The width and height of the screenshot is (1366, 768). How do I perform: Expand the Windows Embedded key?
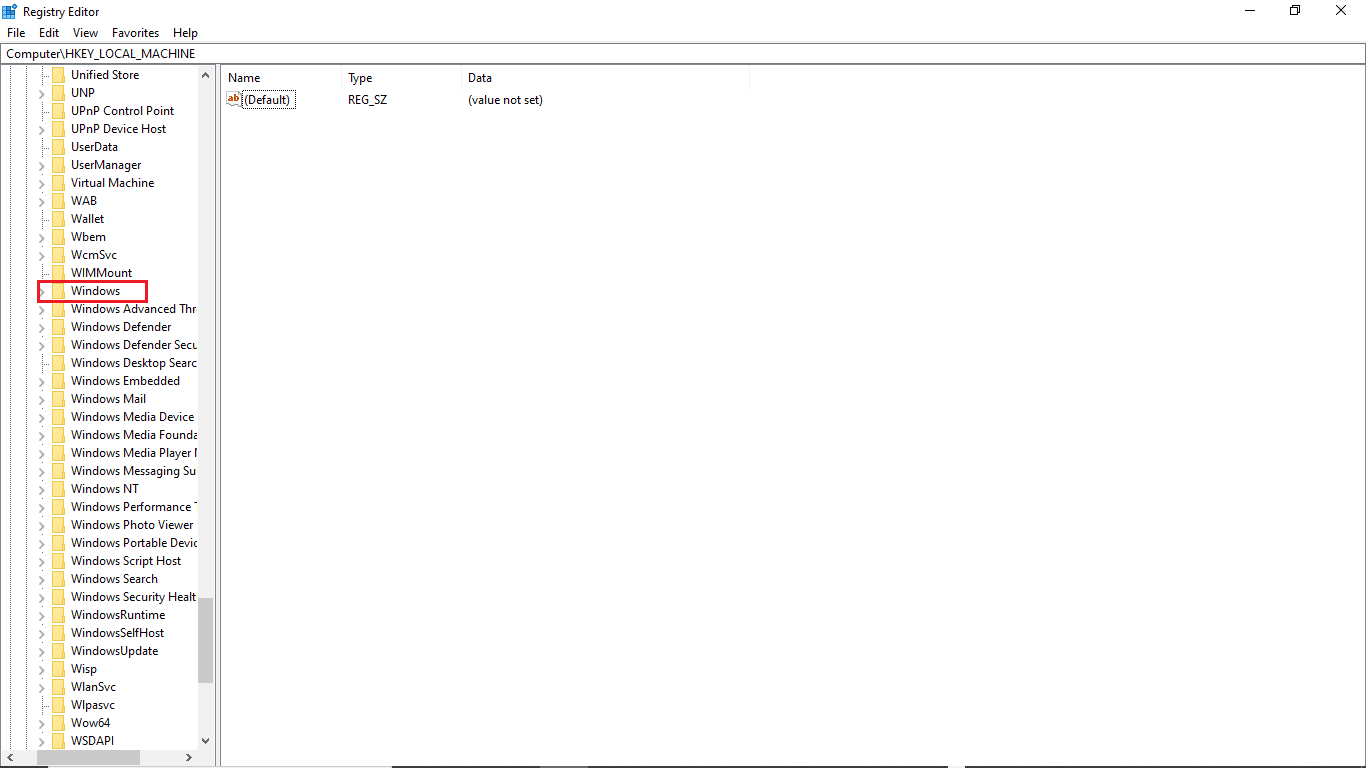point(42,381)
